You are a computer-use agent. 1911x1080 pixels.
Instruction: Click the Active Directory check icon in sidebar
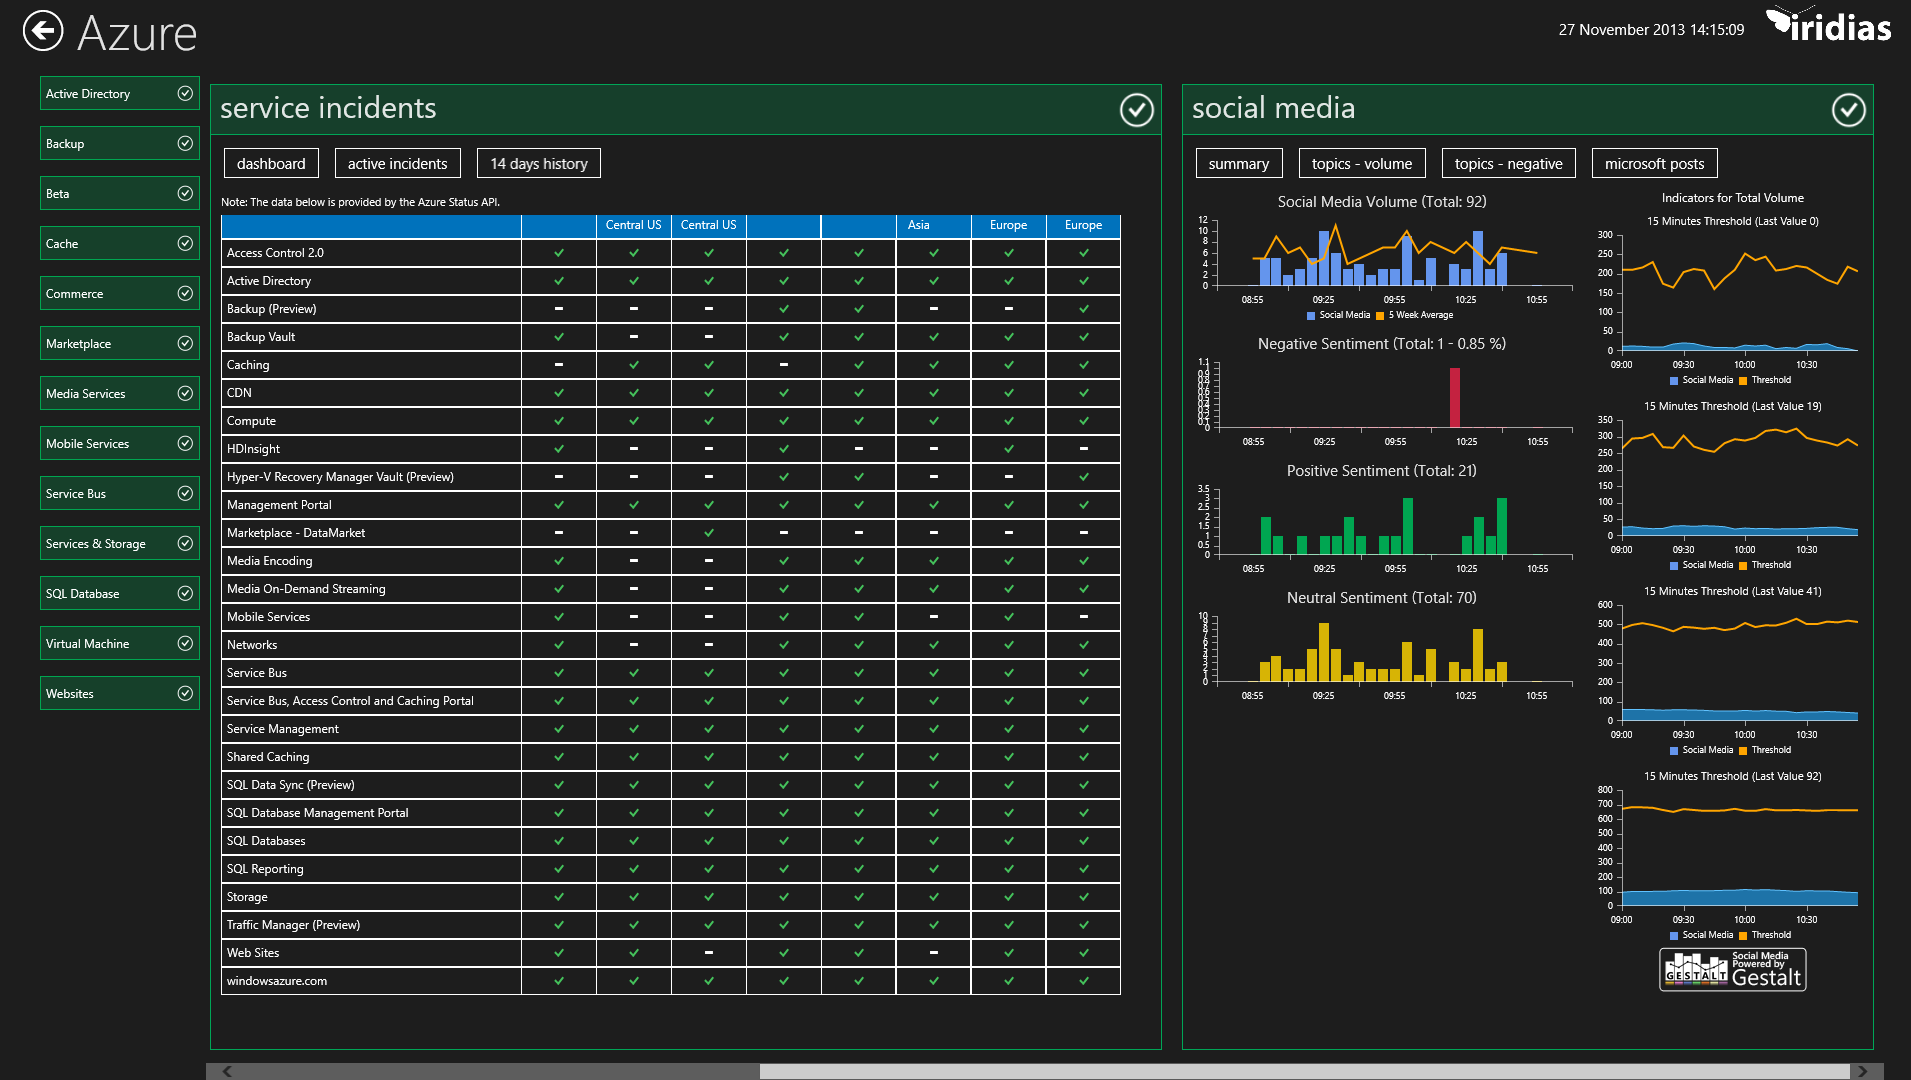click(185, 93)
